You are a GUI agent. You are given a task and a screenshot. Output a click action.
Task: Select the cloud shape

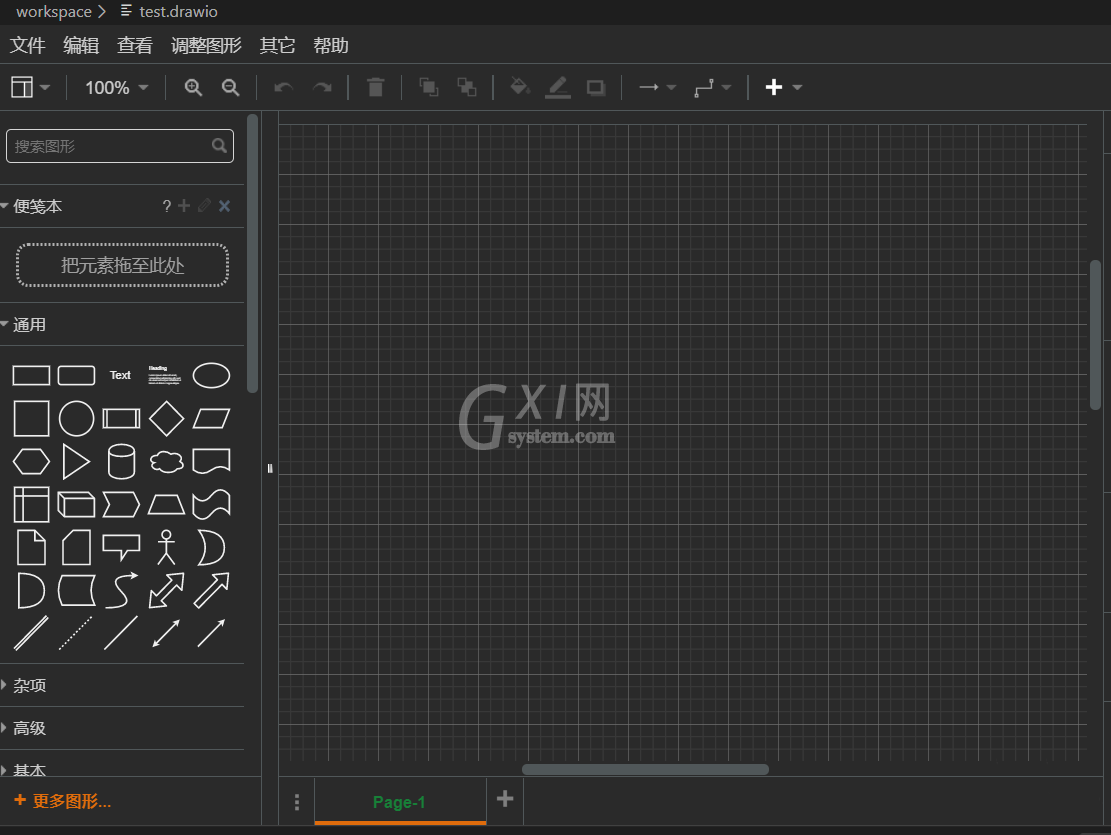[x=167, y=461]
